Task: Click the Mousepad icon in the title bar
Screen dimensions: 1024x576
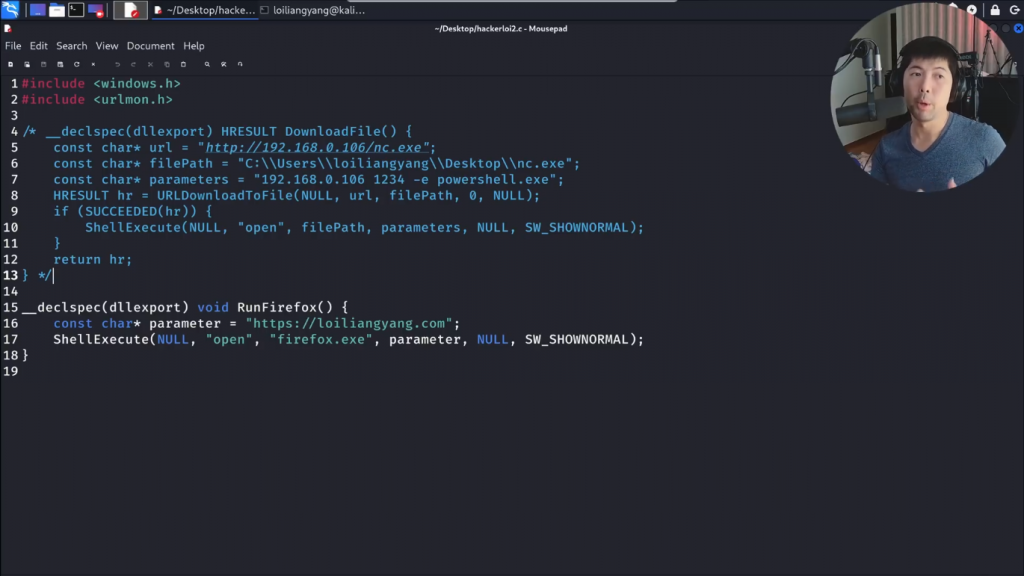Action: [8, 29]
